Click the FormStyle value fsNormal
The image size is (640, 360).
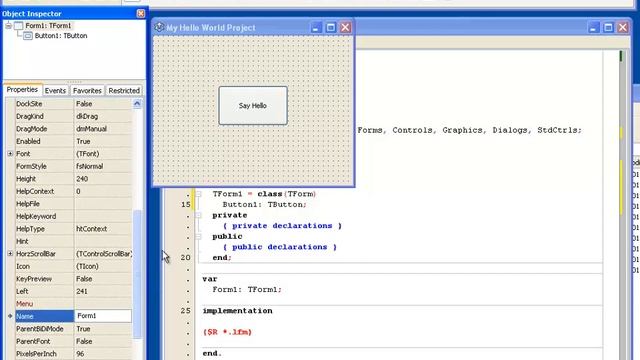(x=90, y=167)
